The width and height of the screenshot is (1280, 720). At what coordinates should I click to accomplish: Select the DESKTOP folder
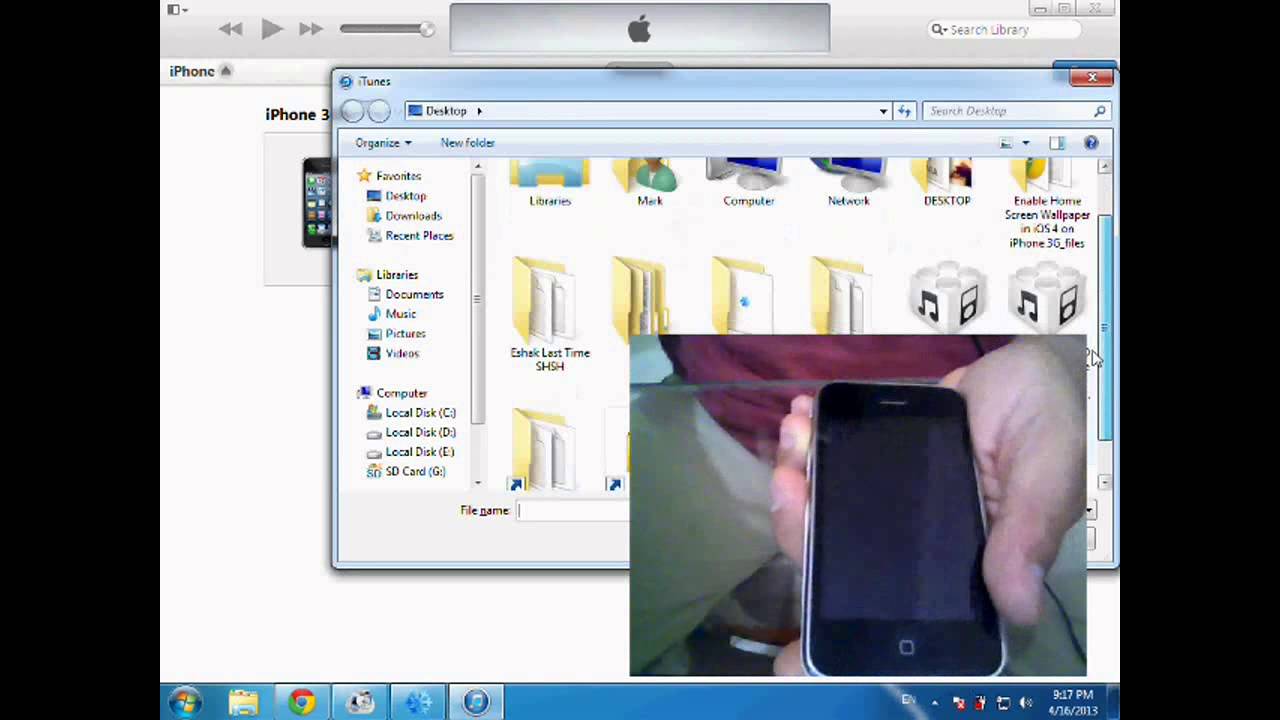(x=947, y=183)
